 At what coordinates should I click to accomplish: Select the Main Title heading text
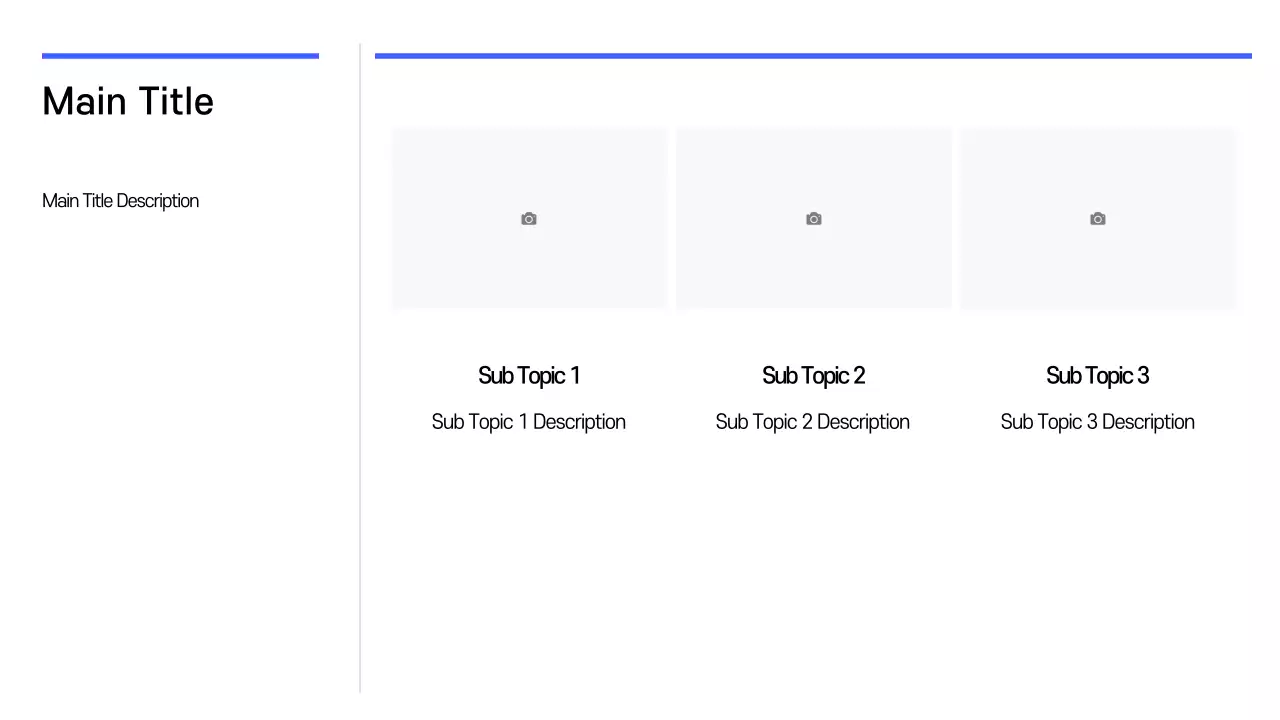pyautogui.click(x=128, y=102)
